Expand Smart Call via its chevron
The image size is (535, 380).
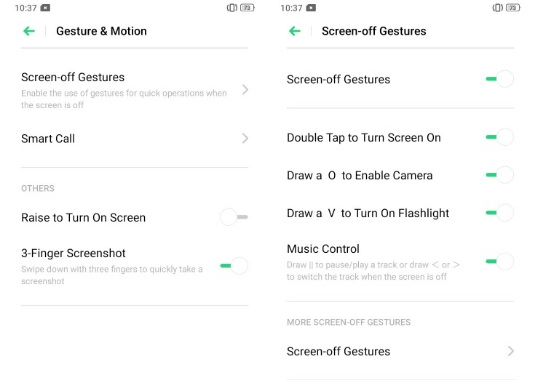(x=245, y=138)
